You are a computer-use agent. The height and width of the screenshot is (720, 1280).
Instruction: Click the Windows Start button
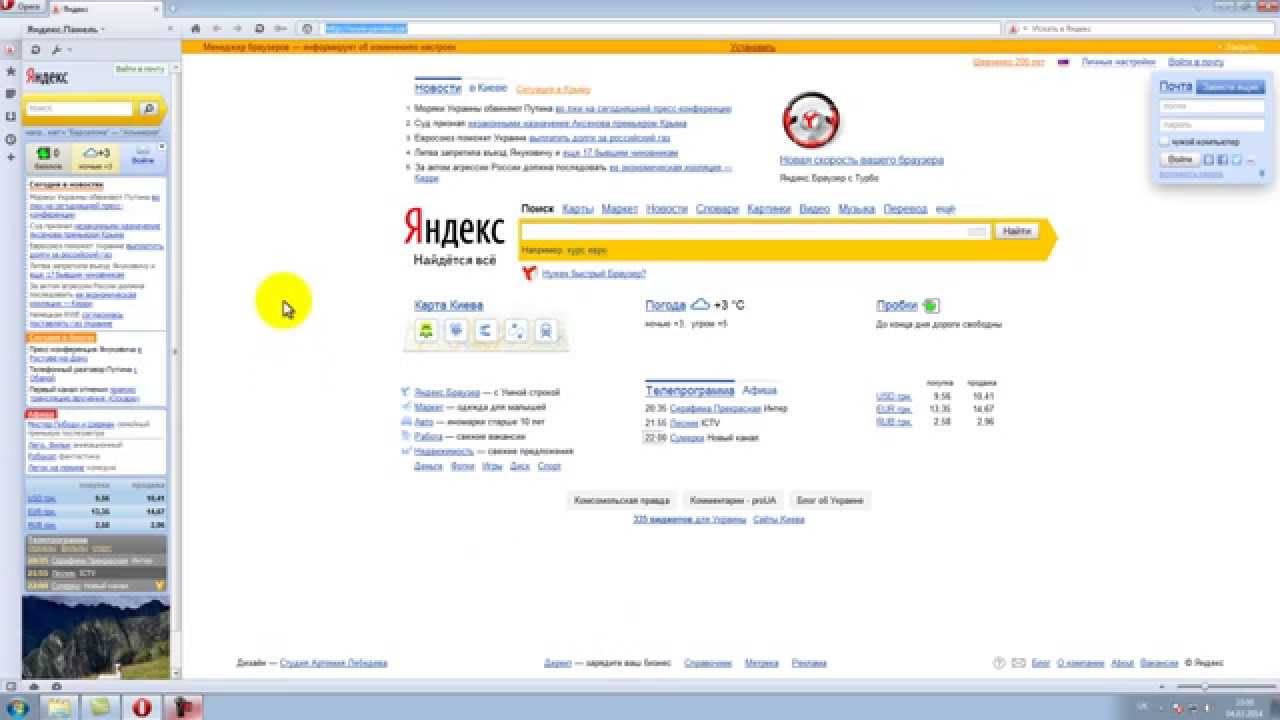click(x=18, y=707)
